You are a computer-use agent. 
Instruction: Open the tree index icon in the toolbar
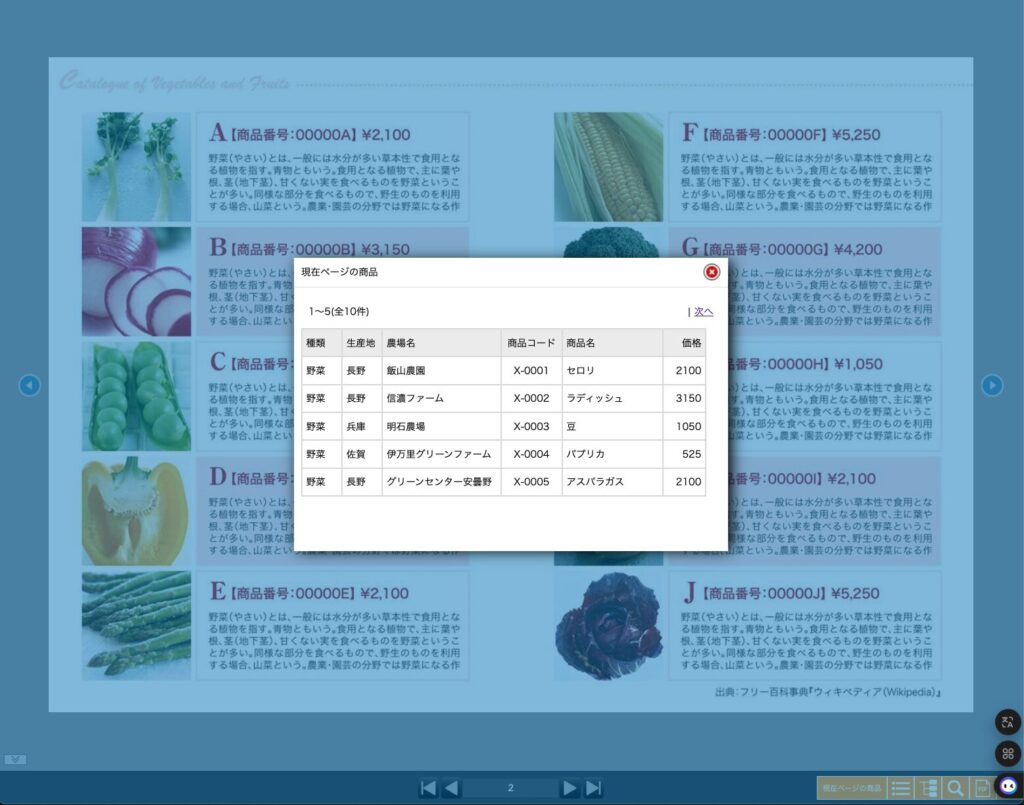coord(928,788)
